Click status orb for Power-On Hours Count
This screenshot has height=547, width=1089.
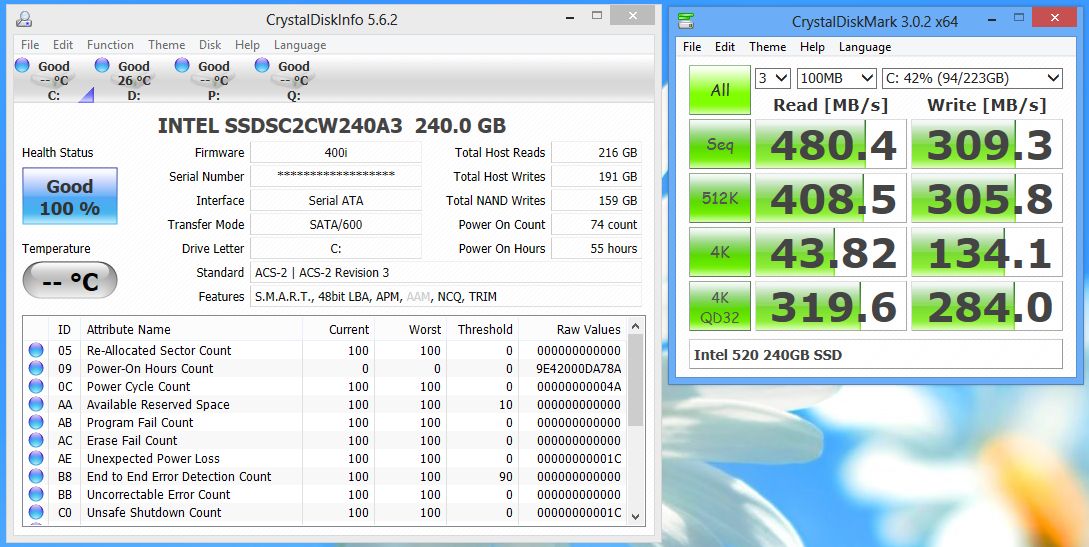(x=36, y=369)
